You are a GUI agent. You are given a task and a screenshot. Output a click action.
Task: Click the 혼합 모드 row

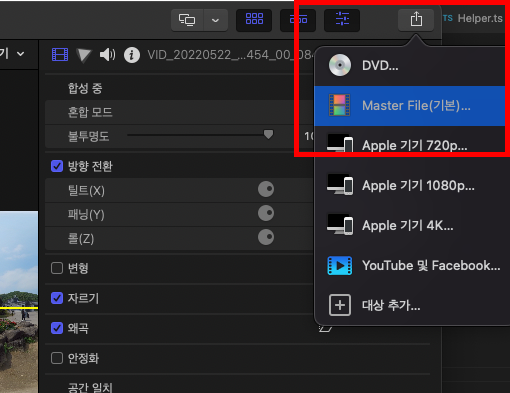pyautogui.click(x=179, y=112)
